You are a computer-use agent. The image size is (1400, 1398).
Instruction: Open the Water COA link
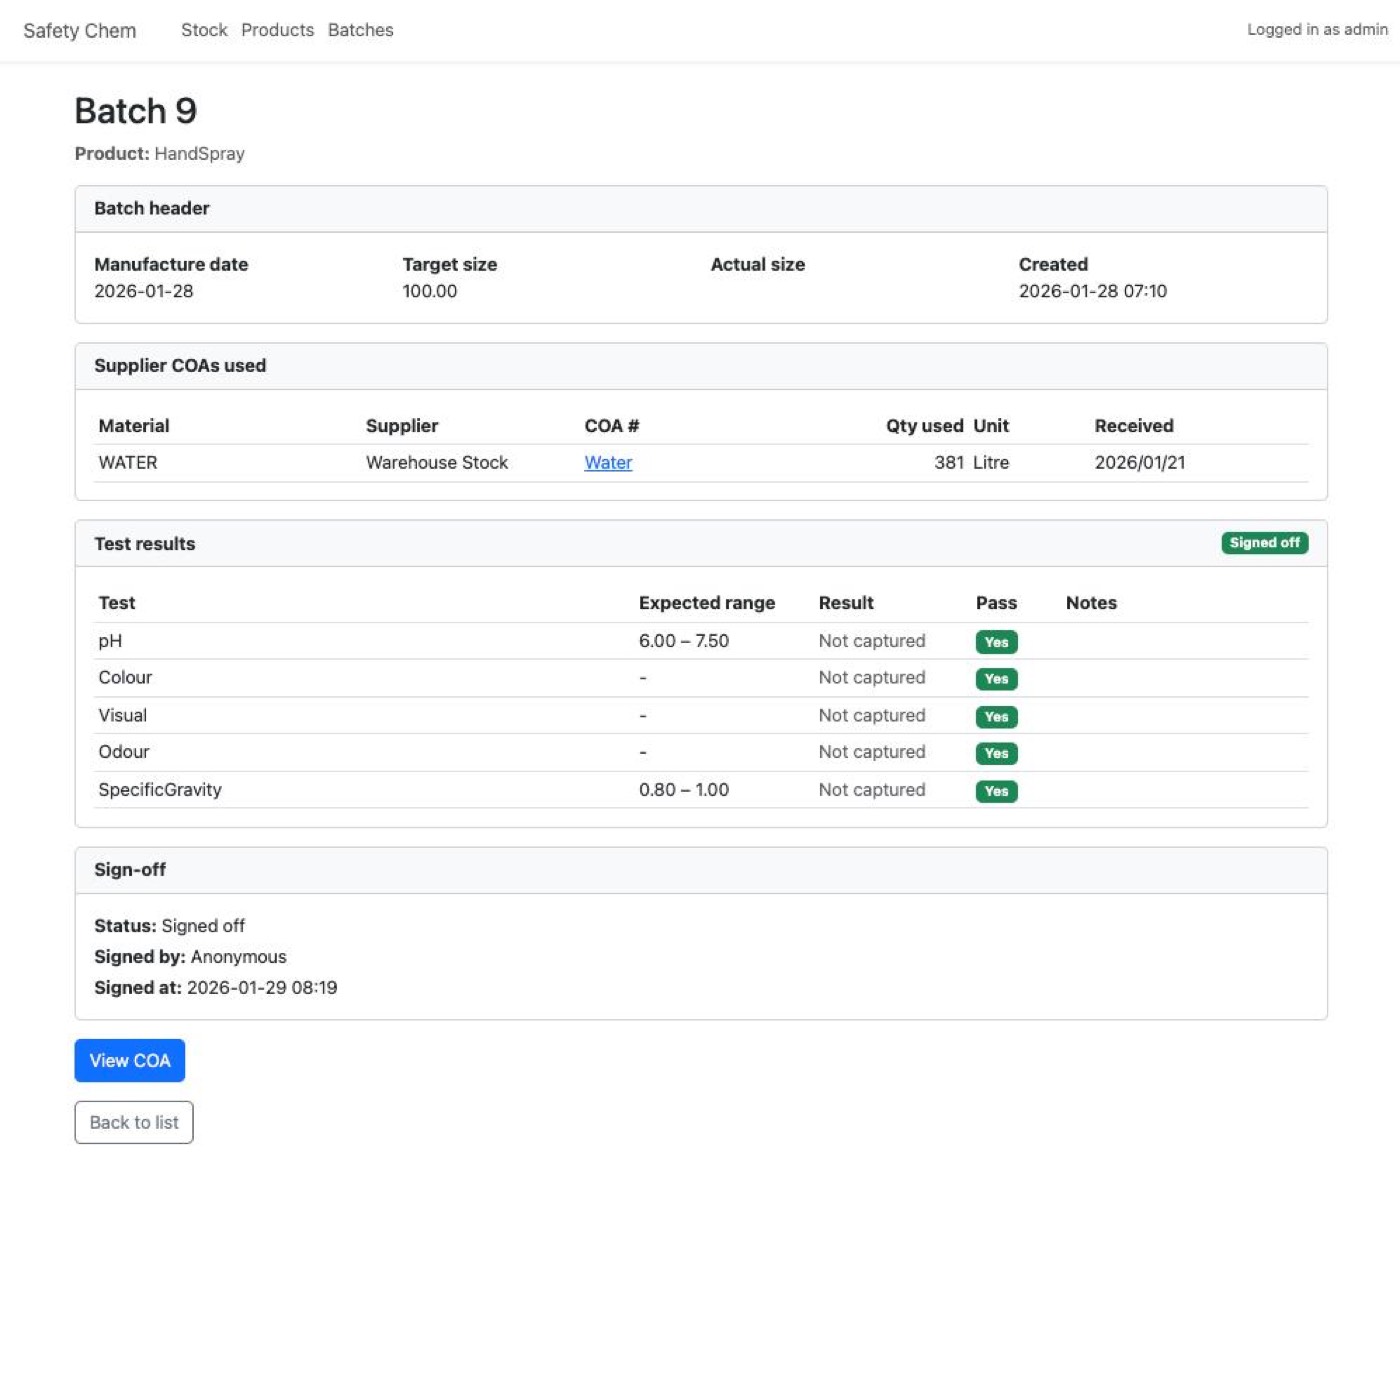point(607,462)
